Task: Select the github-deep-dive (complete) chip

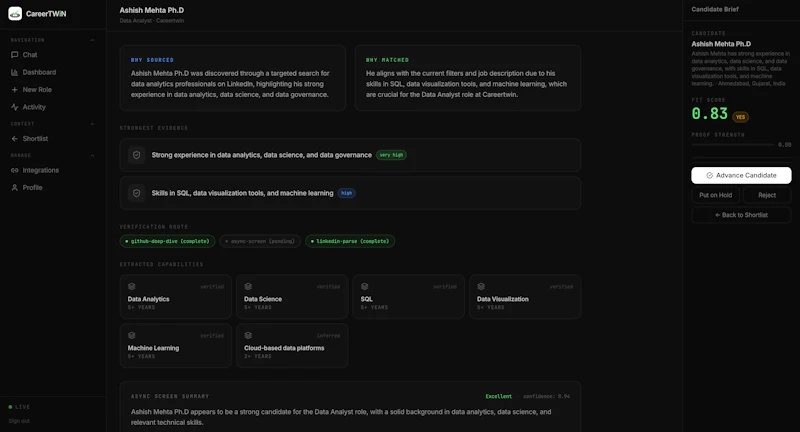Action: pyautogui.click(x=167, y=241)
